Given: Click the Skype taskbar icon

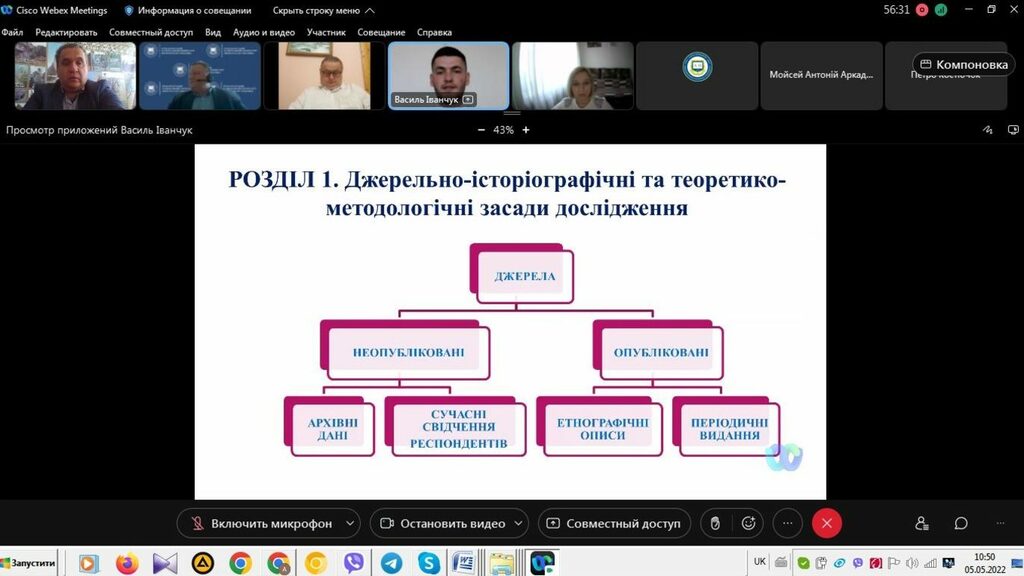Looking at the screenshot, I should 429,563.
